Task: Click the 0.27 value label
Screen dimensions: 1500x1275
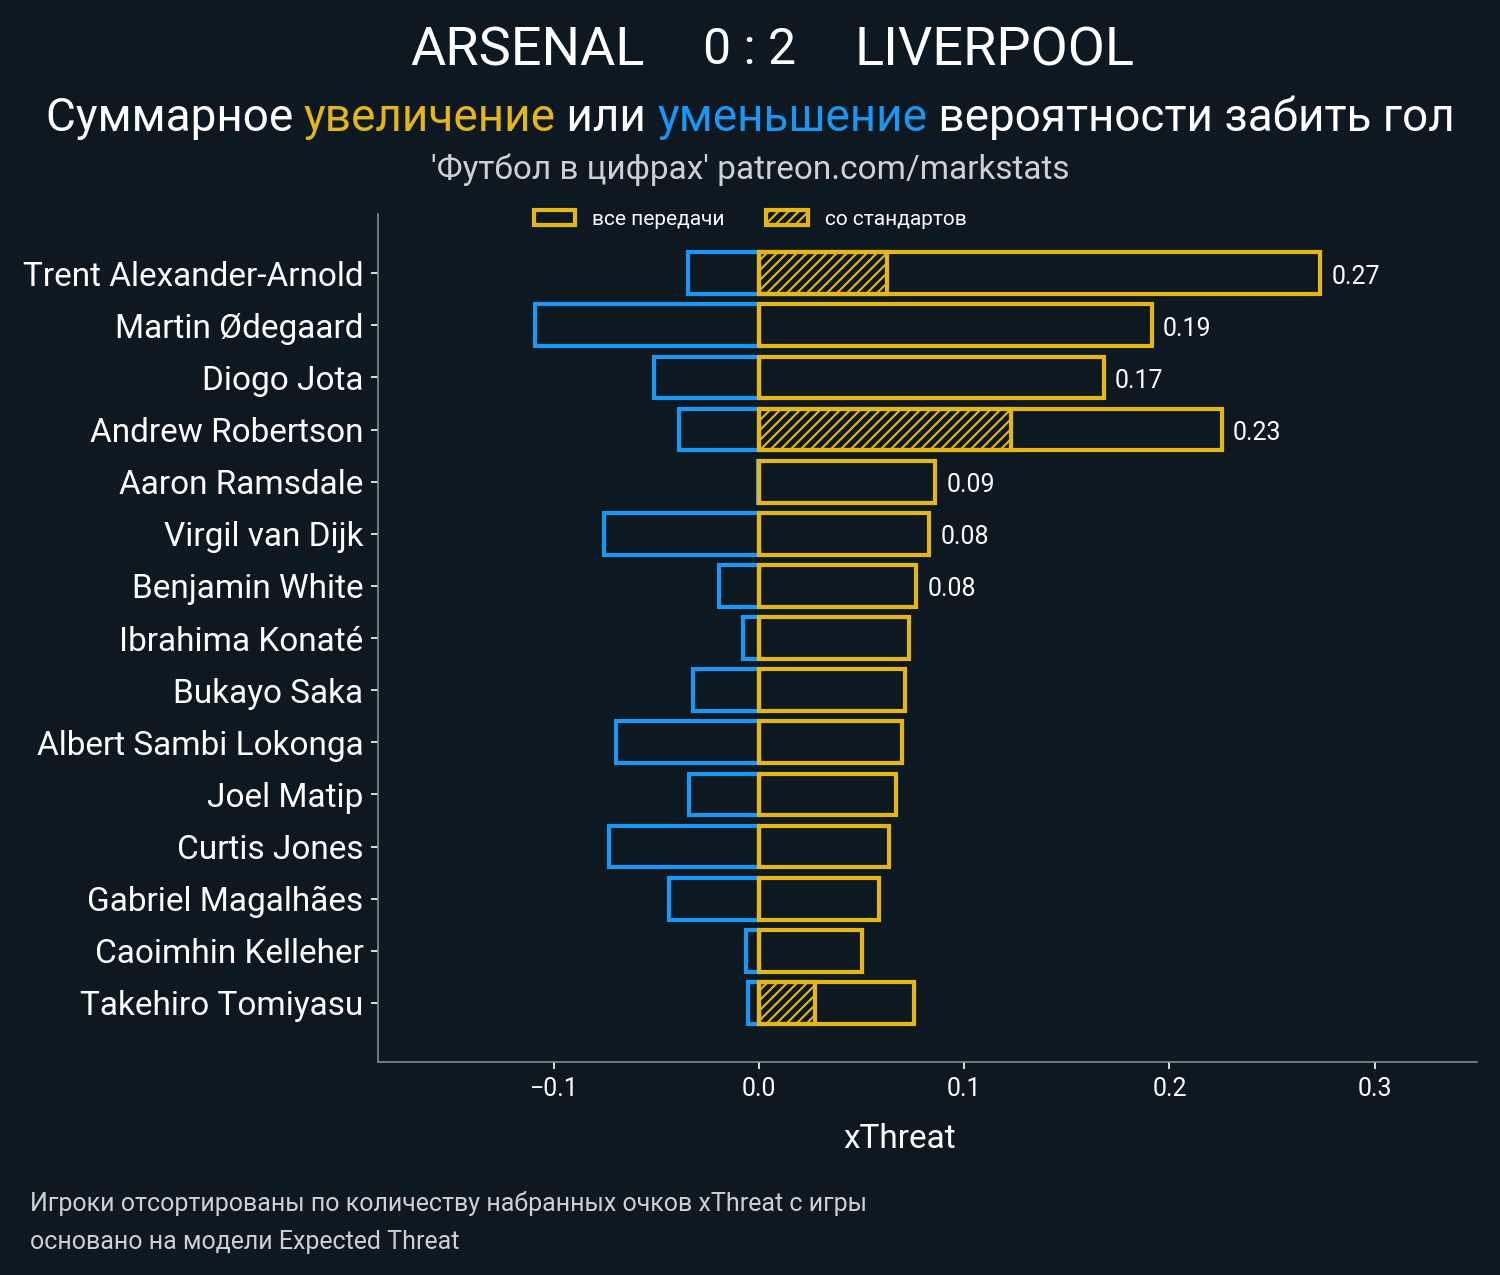Action: [x=1355, y=275]
